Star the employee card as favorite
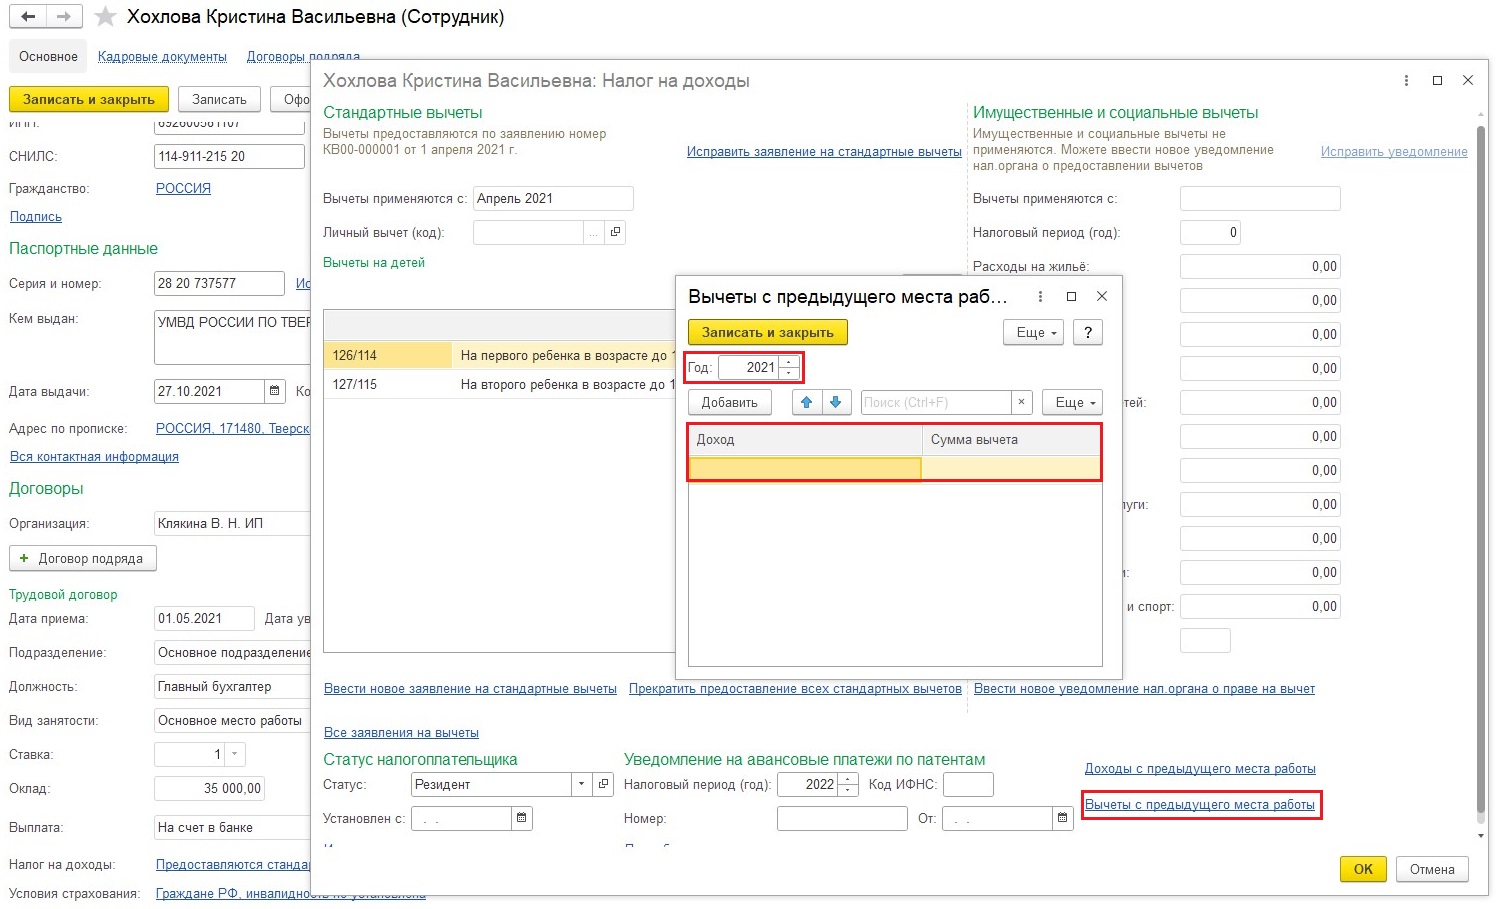1509x909 pixels. pos(105,17)
